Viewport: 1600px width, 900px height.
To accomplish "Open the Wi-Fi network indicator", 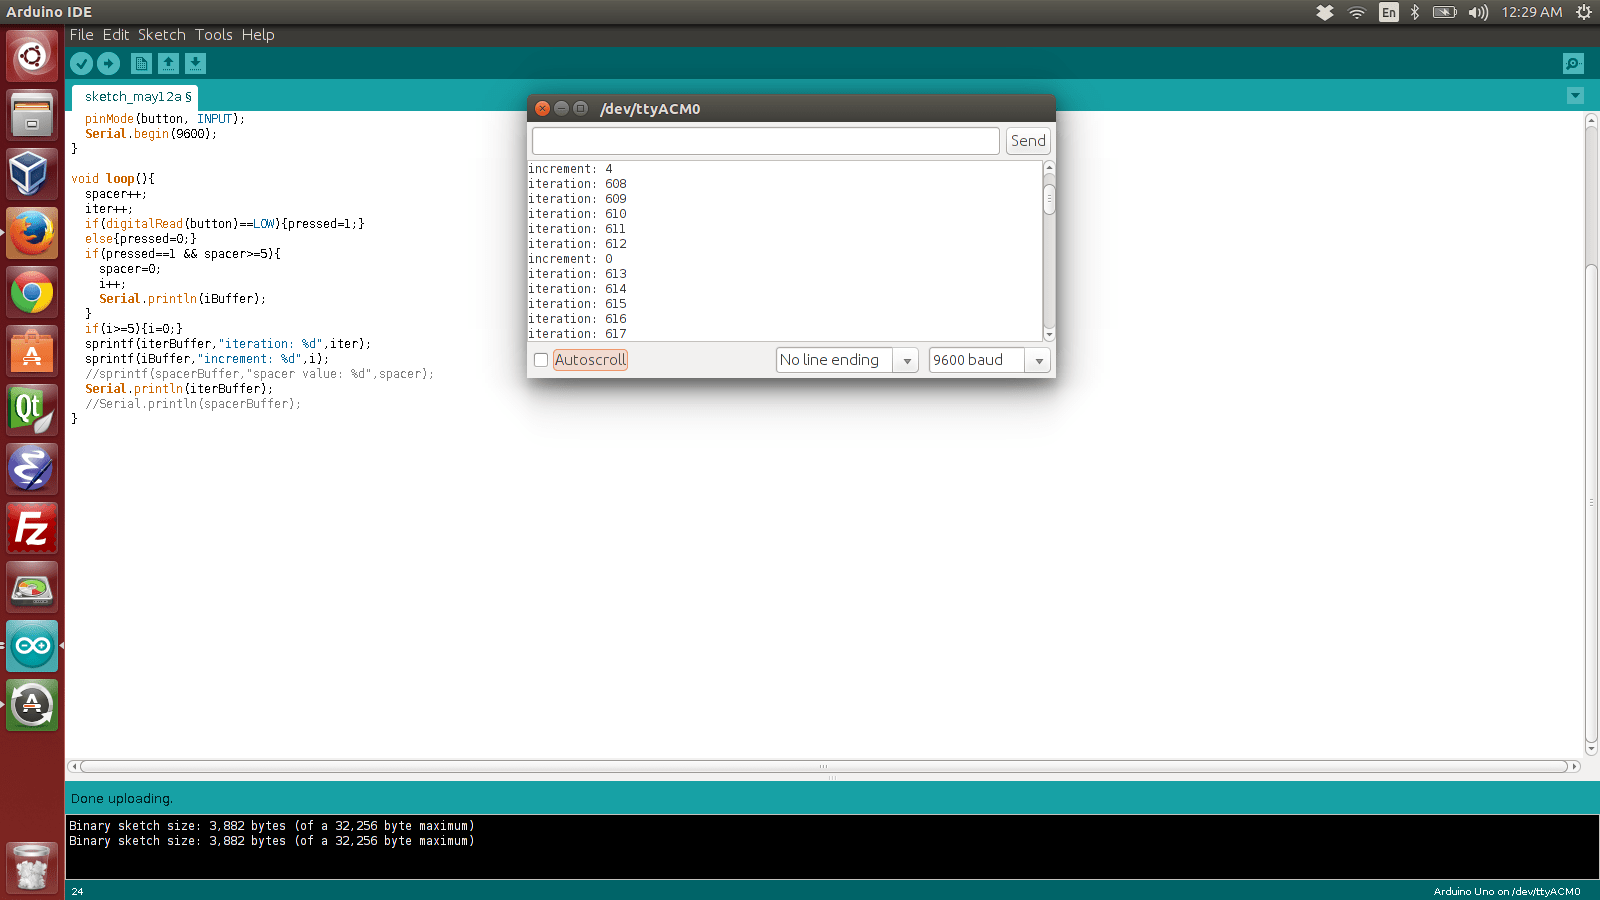I will pos(1357,12).
